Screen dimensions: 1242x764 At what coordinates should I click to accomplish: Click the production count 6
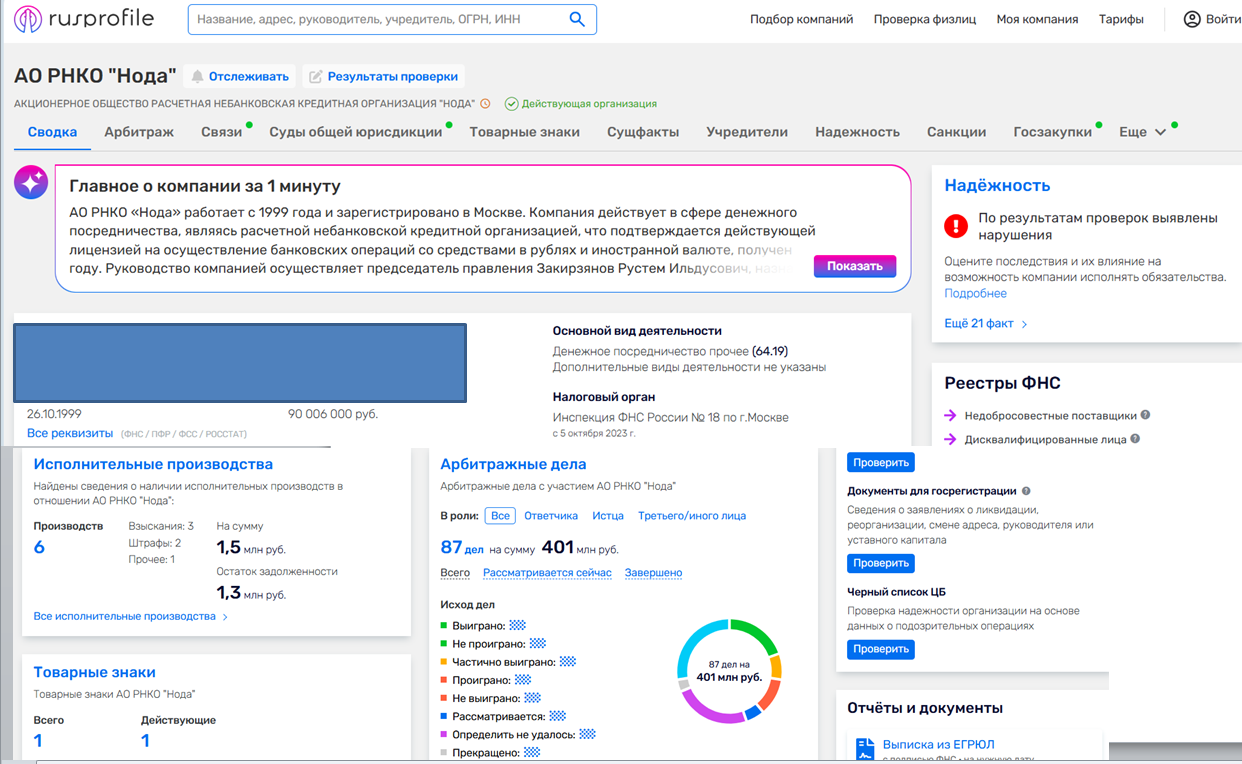[39, 547]
